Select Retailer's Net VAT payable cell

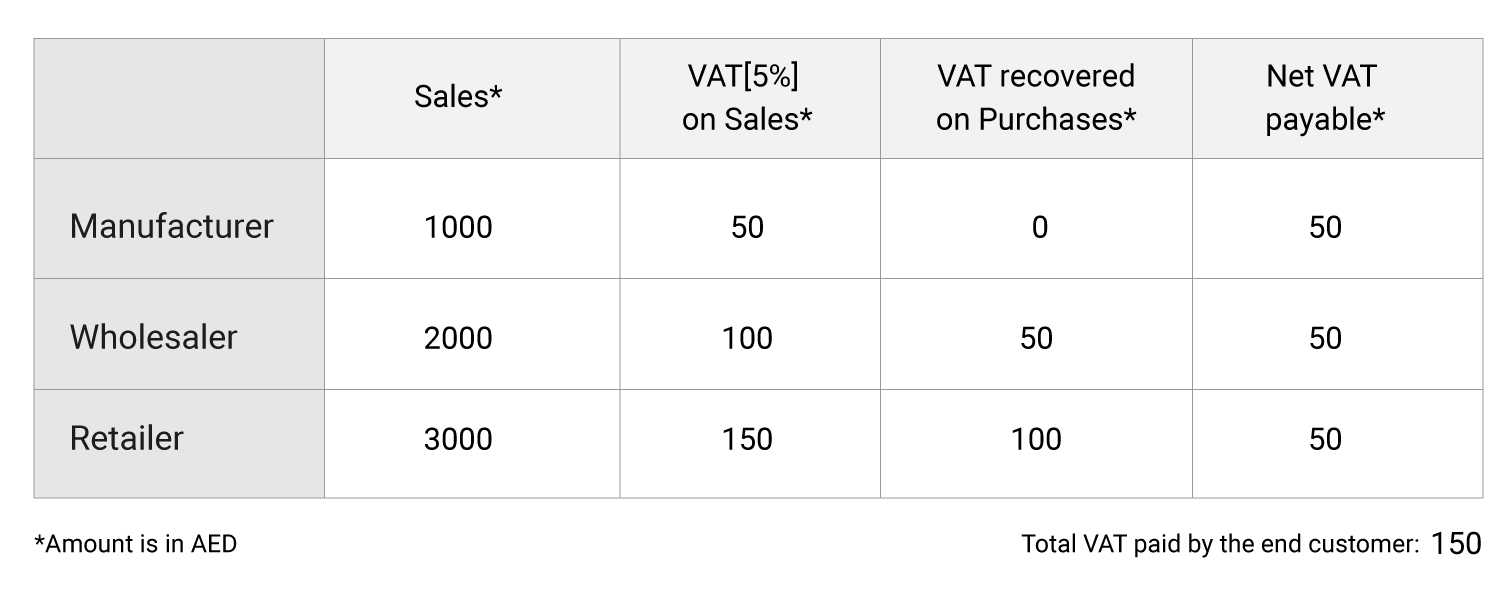point(1325,439)
